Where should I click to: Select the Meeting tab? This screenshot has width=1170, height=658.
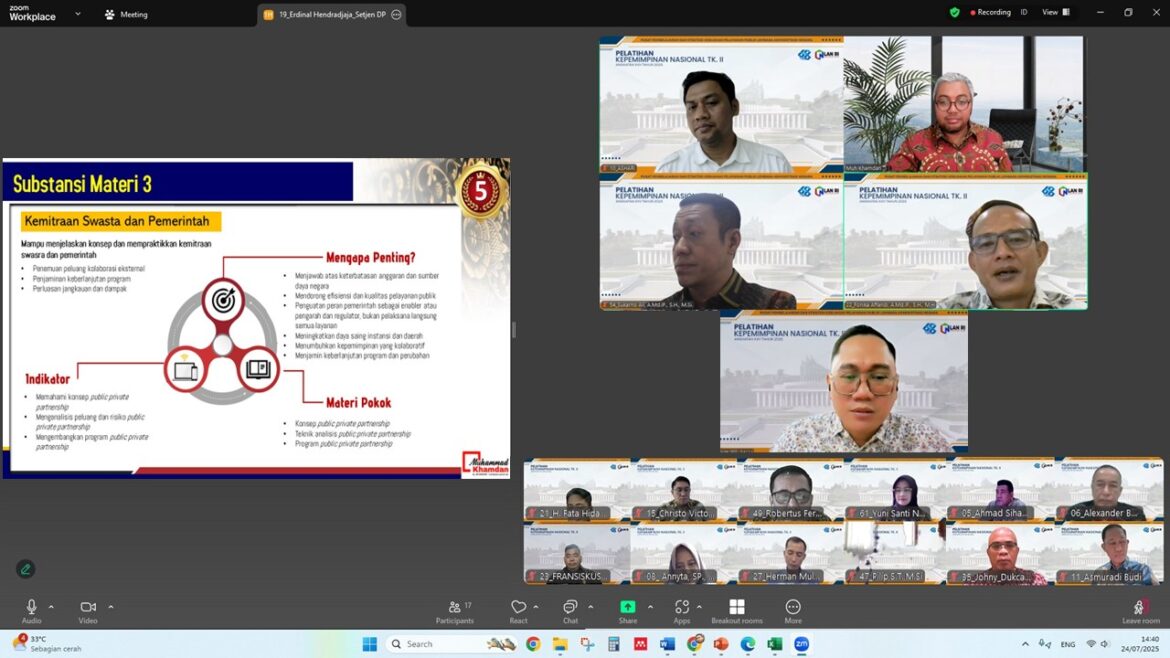[x=126, y=14]
